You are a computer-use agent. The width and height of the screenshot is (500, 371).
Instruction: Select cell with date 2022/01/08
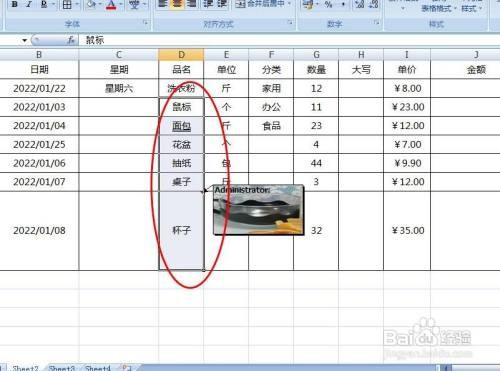point(39,231)
